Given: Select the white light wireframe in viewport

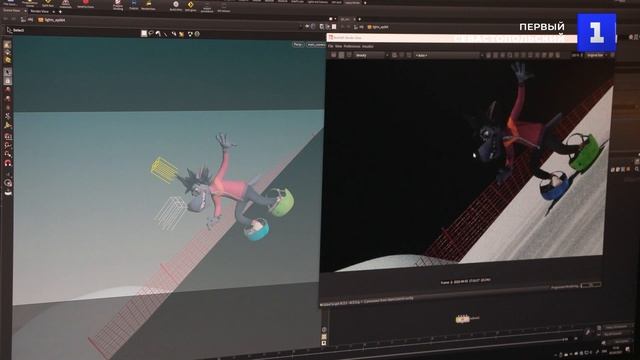Looking at the screenshot, I should [x=171, y=213].
